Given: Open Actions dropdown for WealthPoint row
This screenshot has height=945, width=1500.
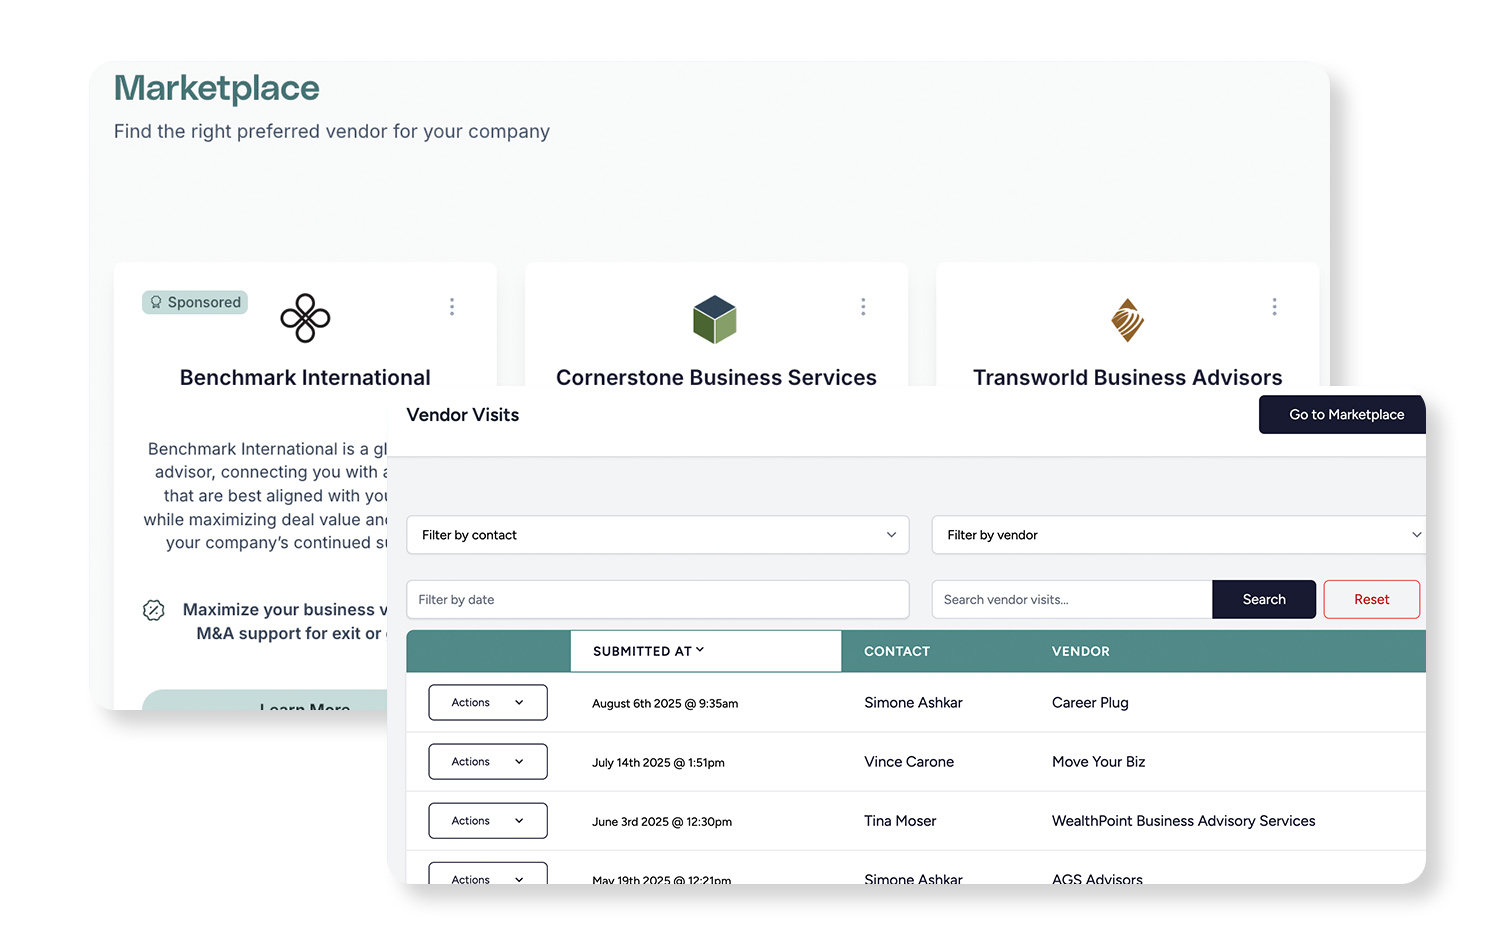Looking at the screenshot, I should pos(487,821).
